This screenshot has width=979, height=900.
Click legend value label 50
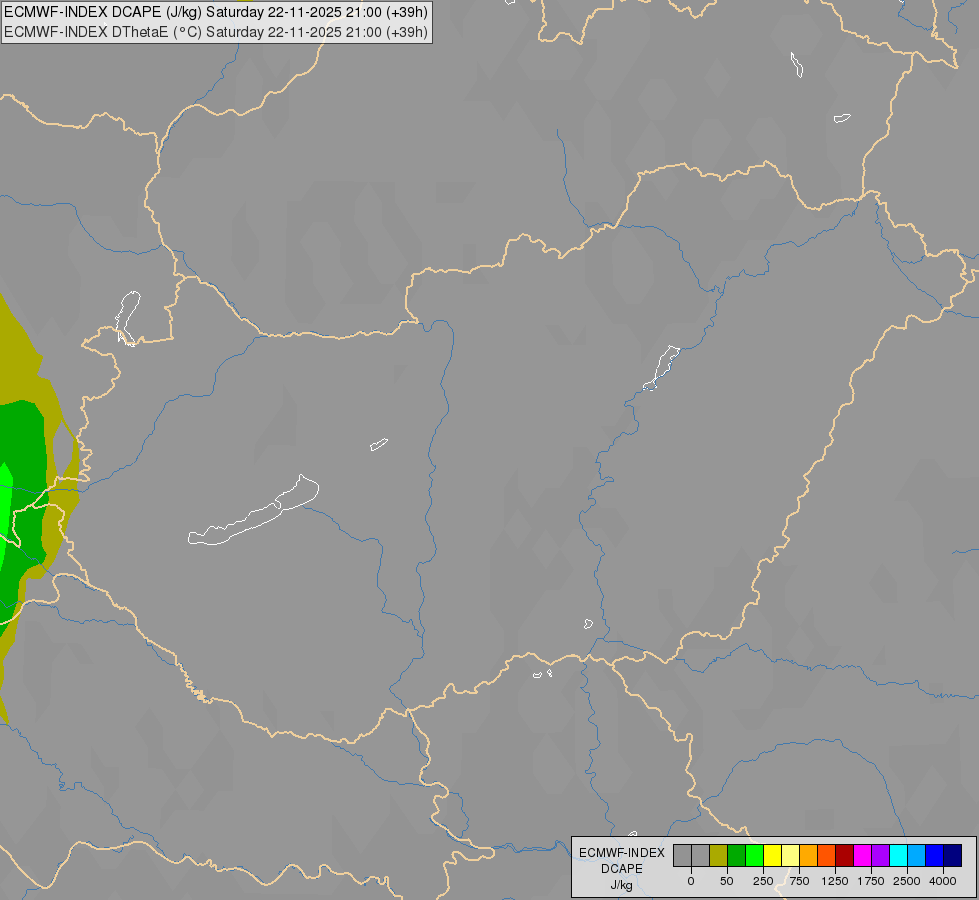point(727,881)
